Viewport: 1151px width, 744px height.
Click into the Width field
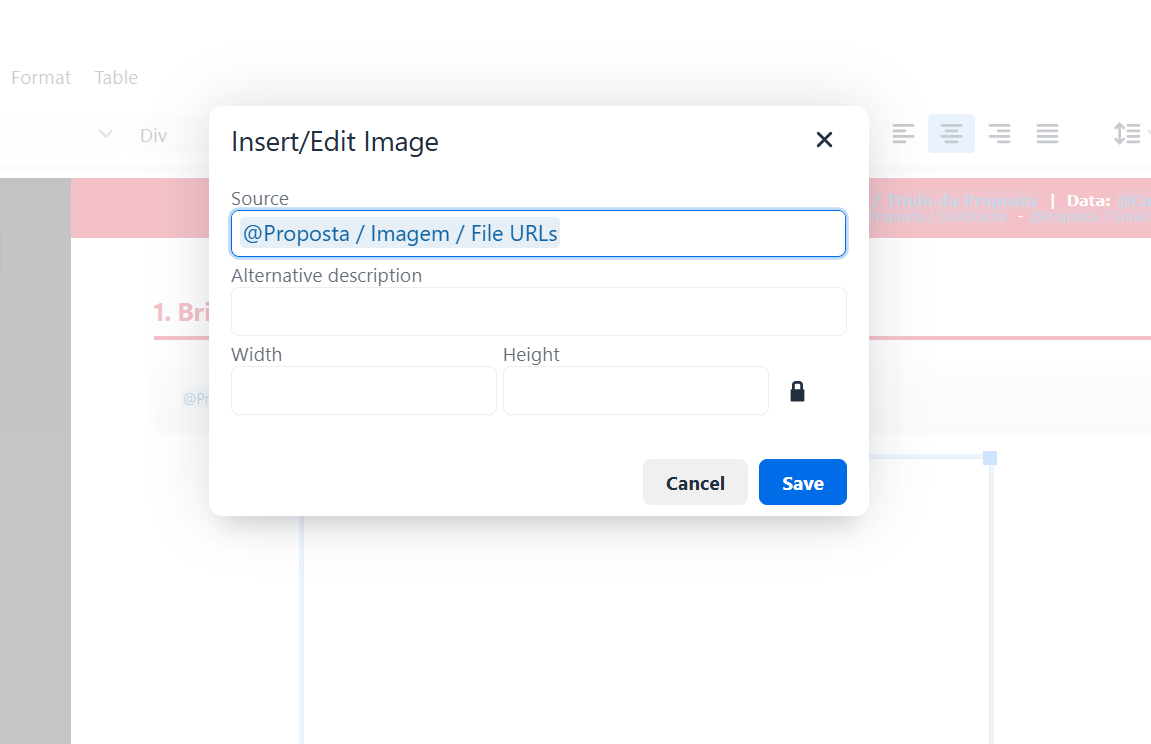[363, 390]
